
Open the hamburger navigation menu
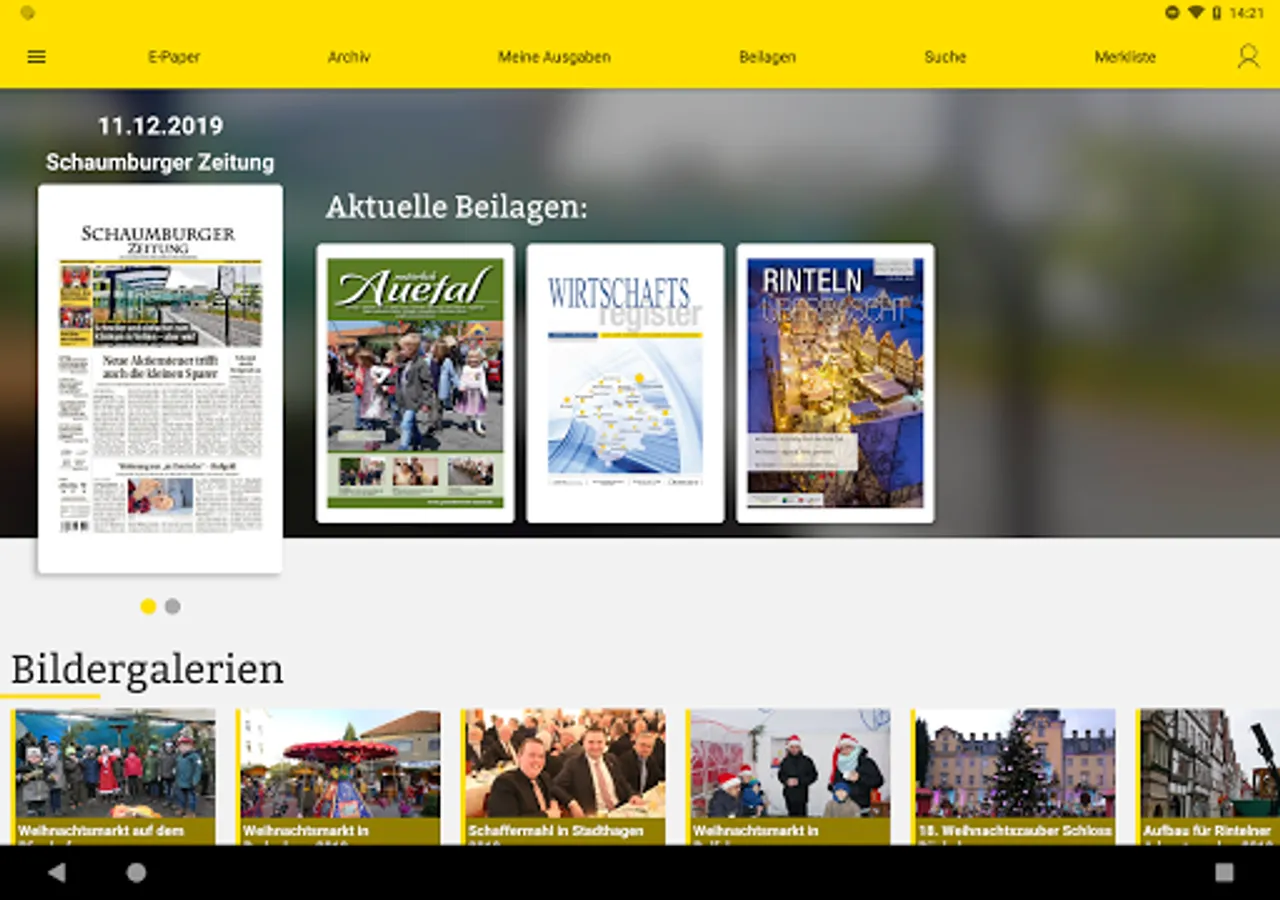coord(37,57)
